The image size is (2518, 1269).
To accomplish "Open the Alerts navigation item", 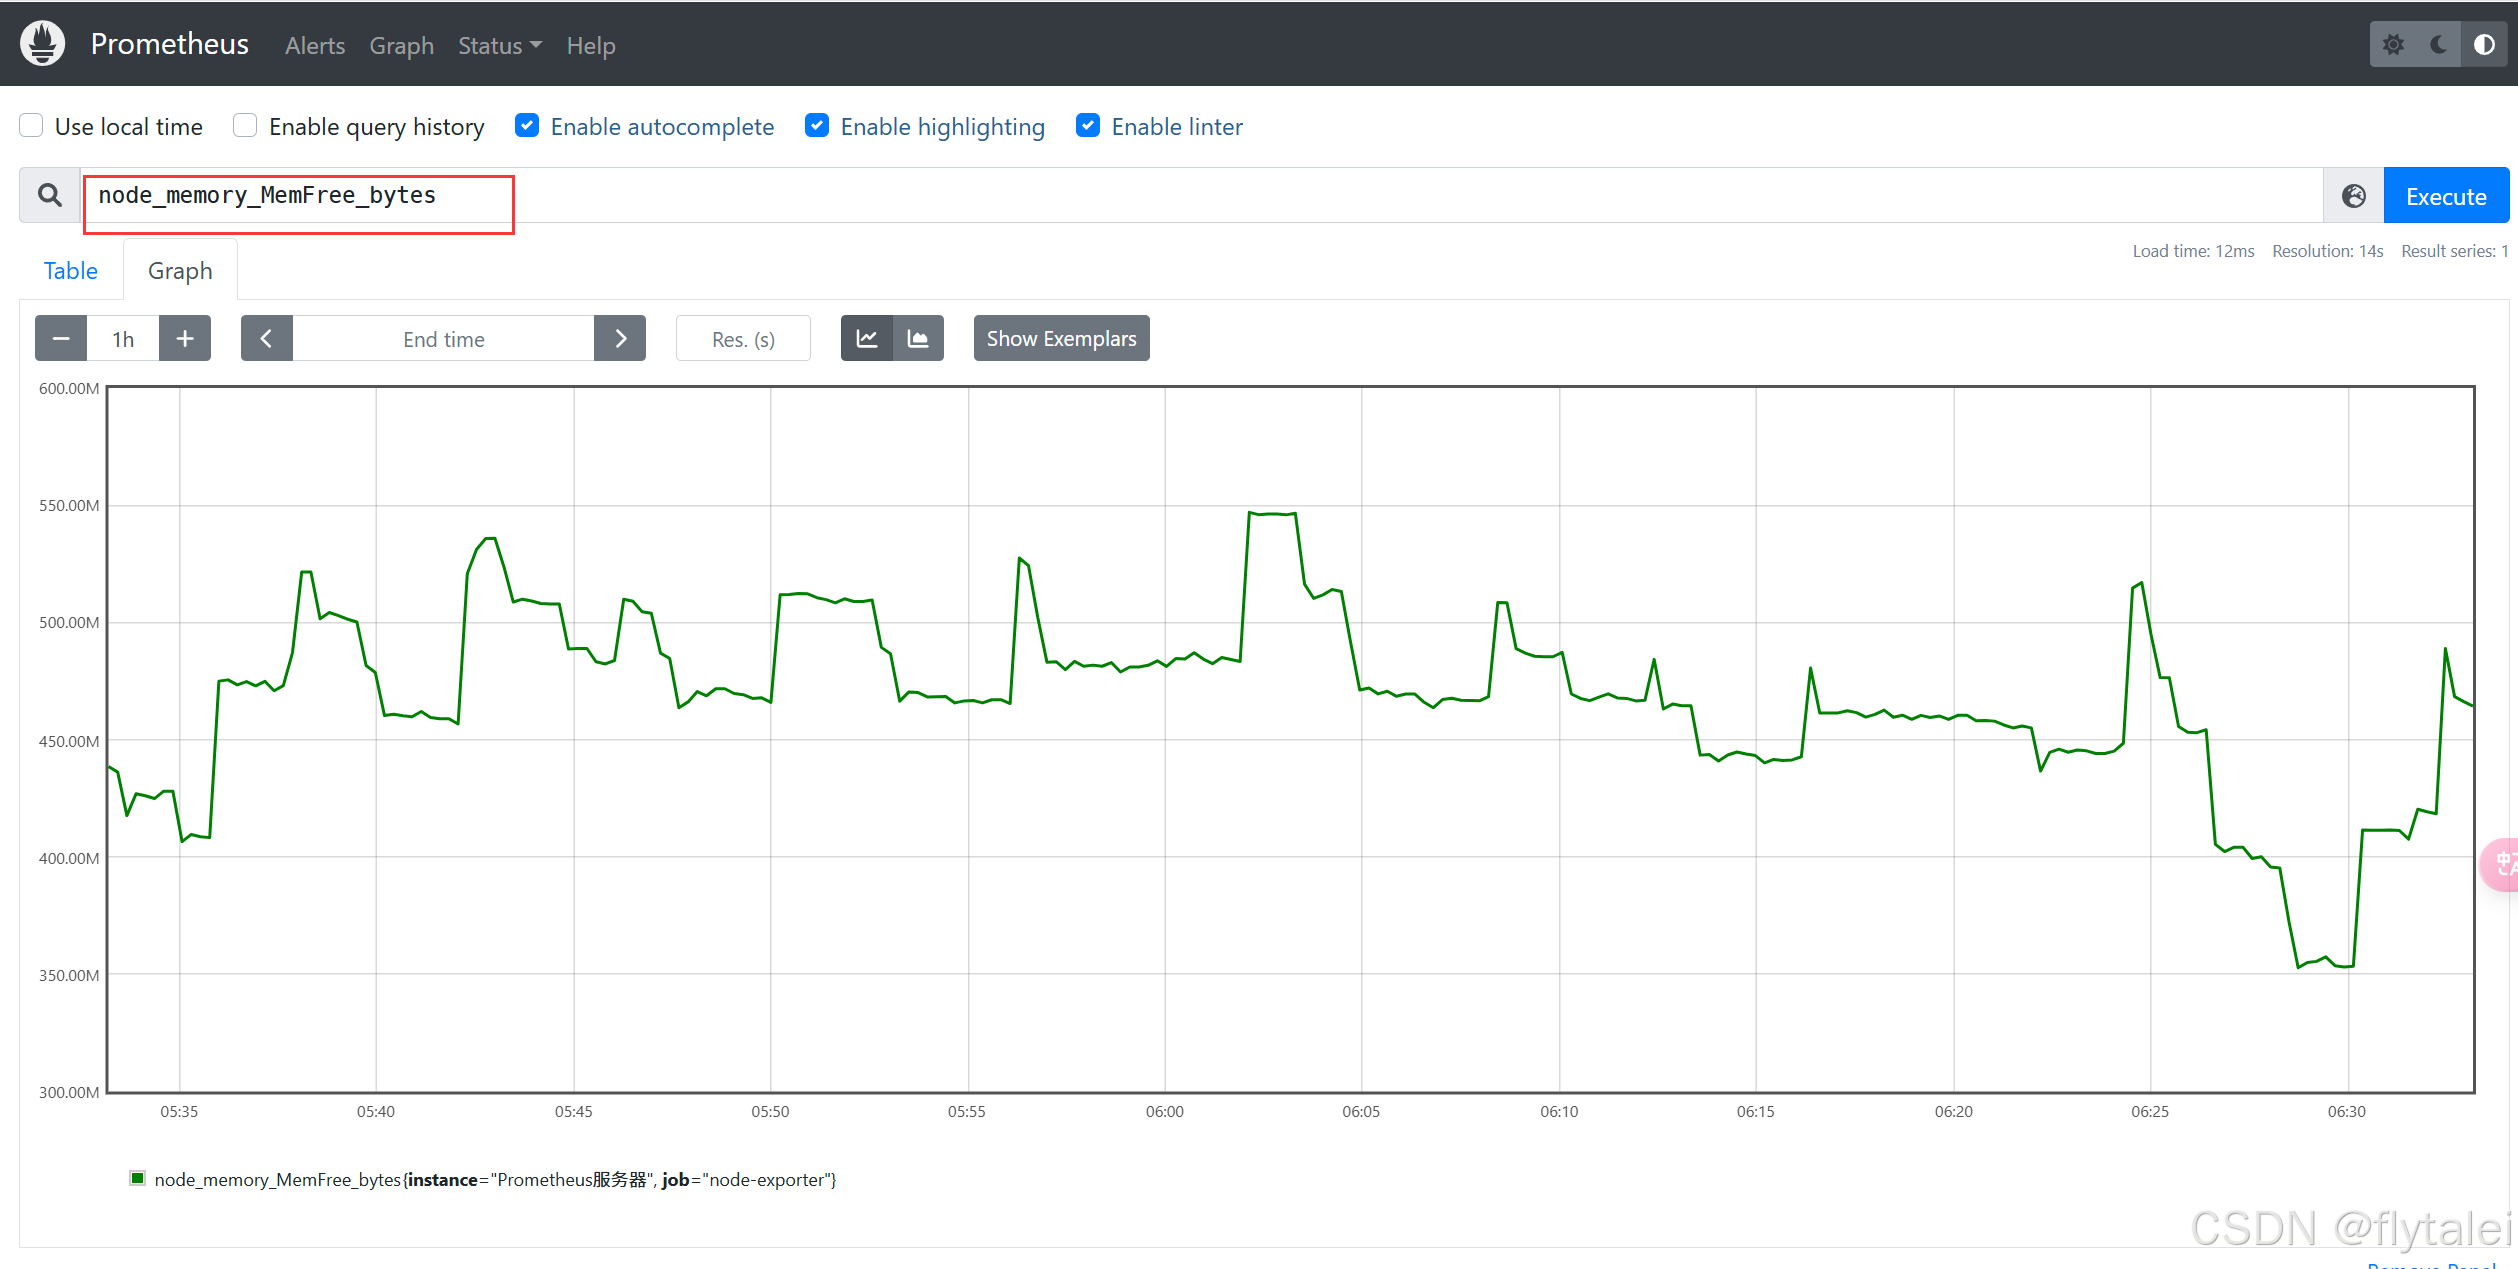I will 315,46.
